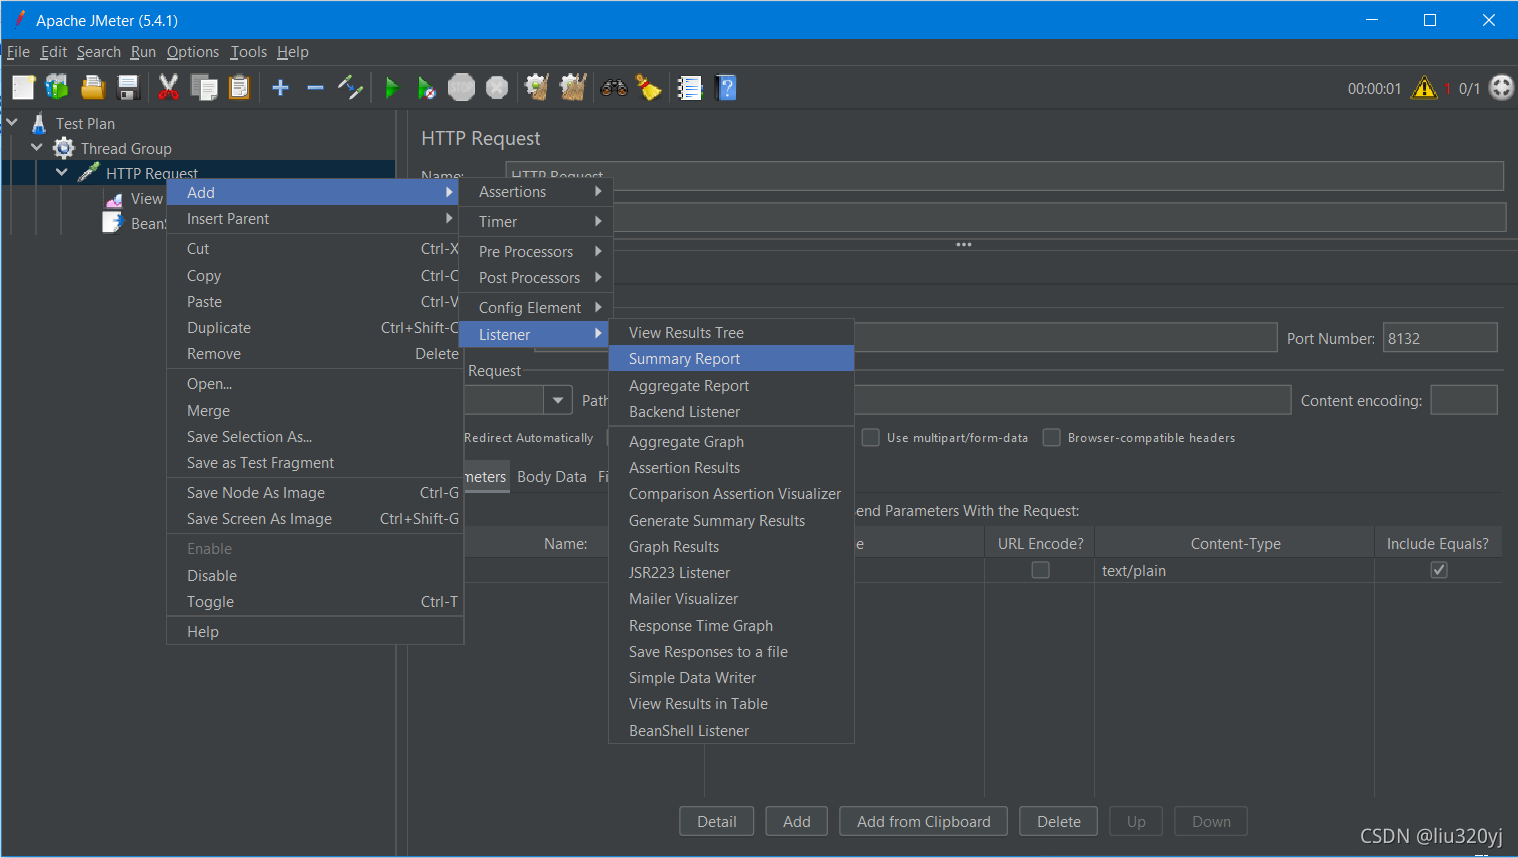Toggle Use multipart/form-data checkbox
1518x858 pixels.
click(870, 437)
